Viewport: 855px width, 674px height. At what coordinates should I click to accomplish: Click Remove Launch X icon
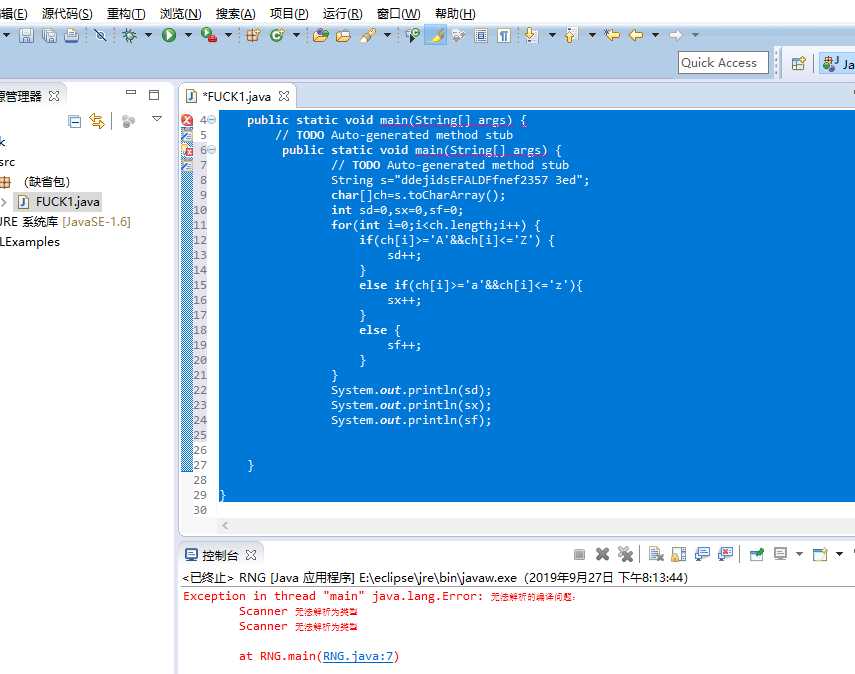(603, 555)
